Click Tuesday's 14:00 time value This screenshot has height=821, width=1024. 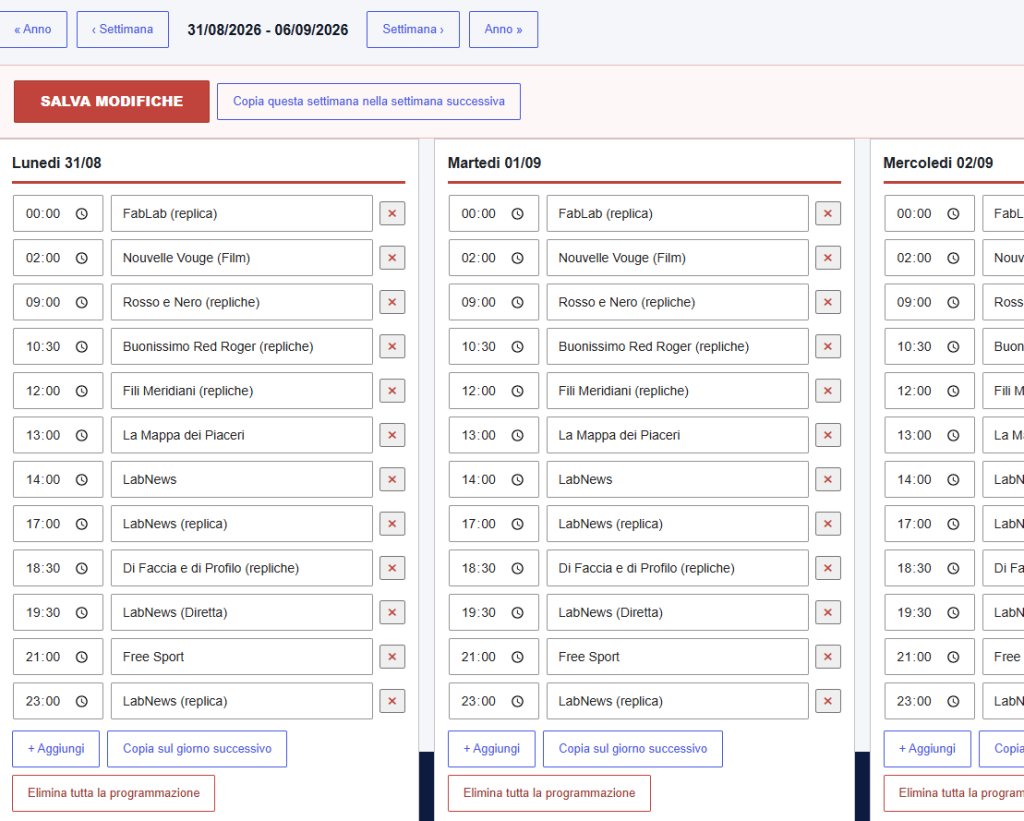click(x=479, y=479)
